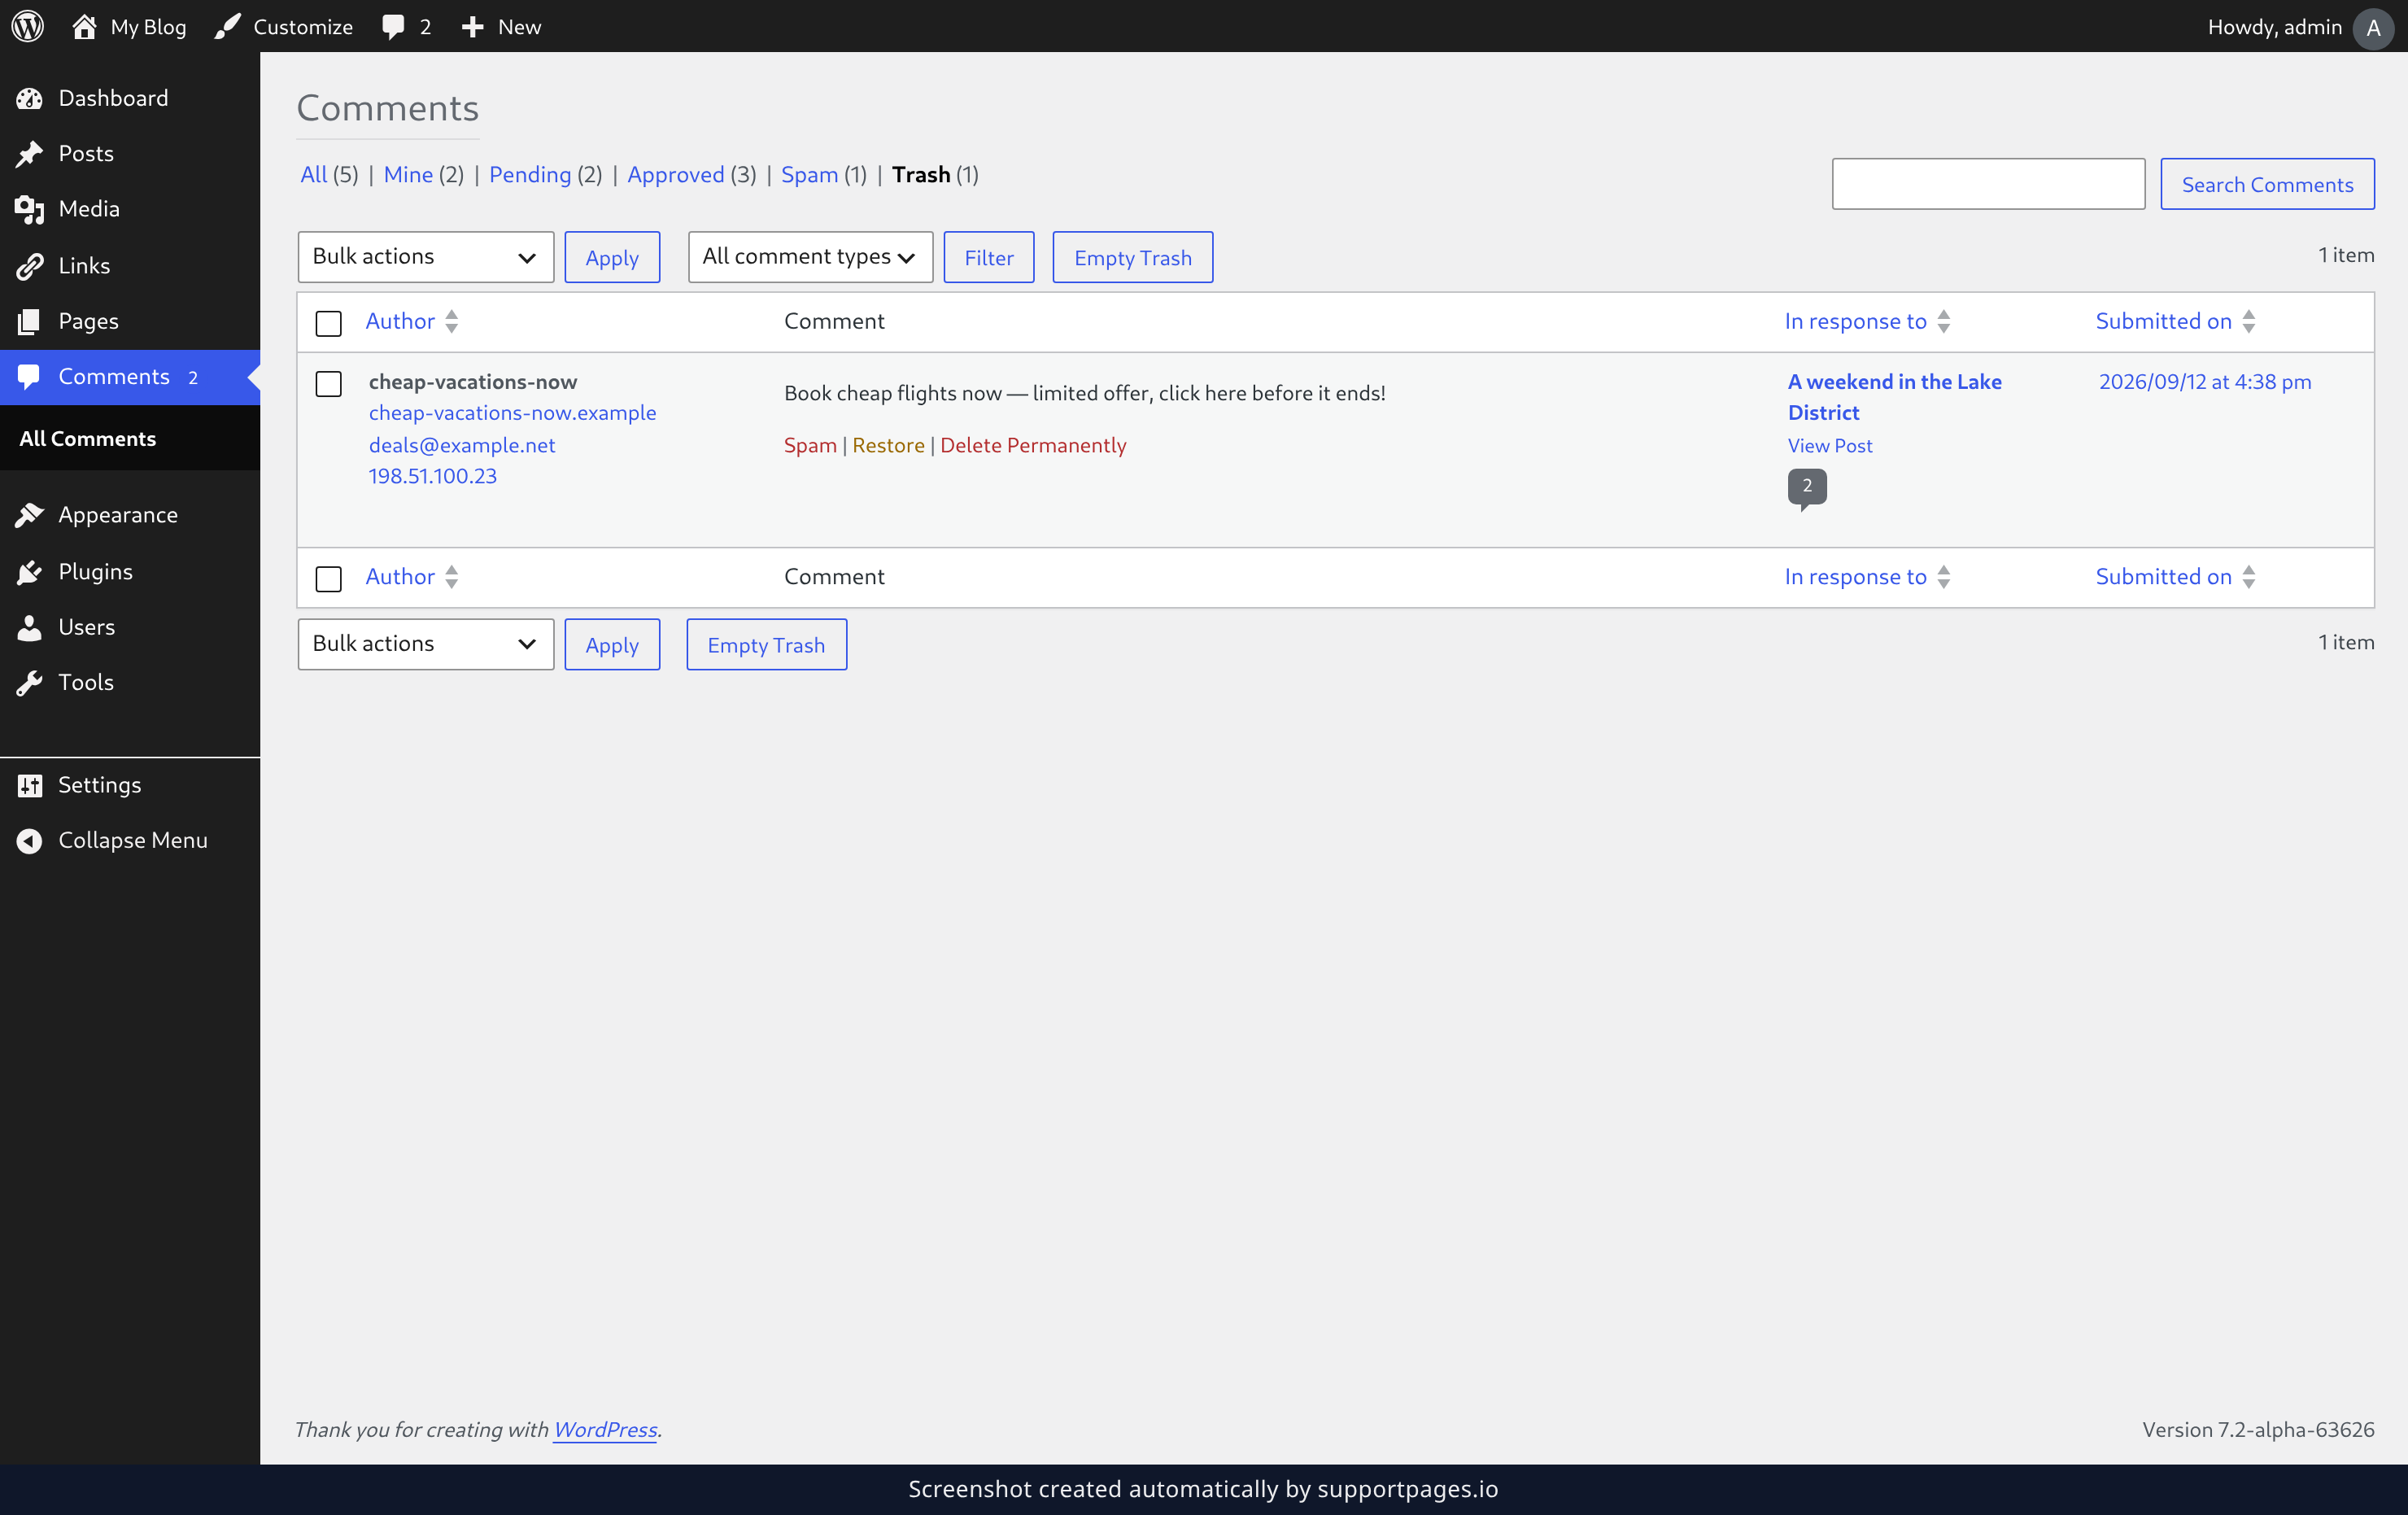Click the Links chain icon
Screen dimensions: 2408x1515
click(30, 265)
